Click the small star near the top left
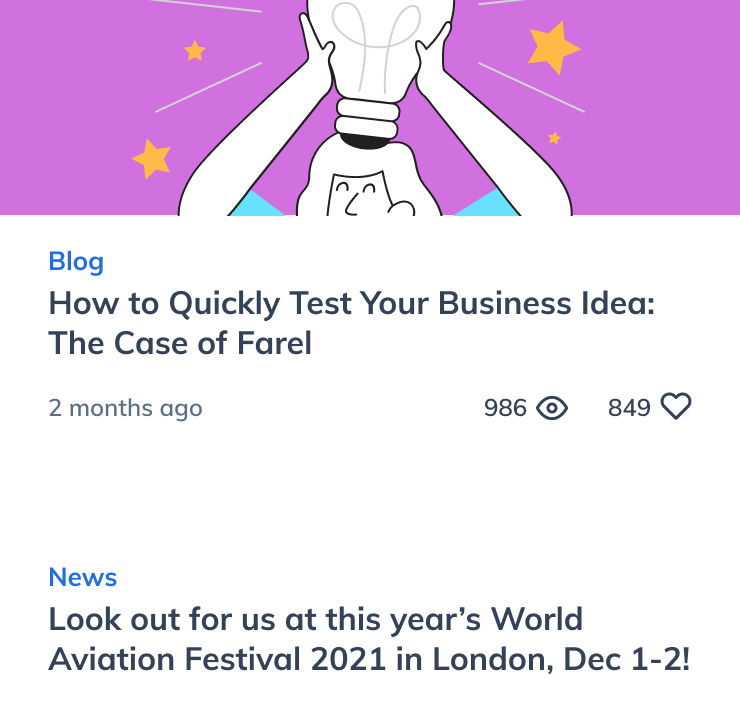The height and width of the screenshot is (728, 740). coord(195,50)
